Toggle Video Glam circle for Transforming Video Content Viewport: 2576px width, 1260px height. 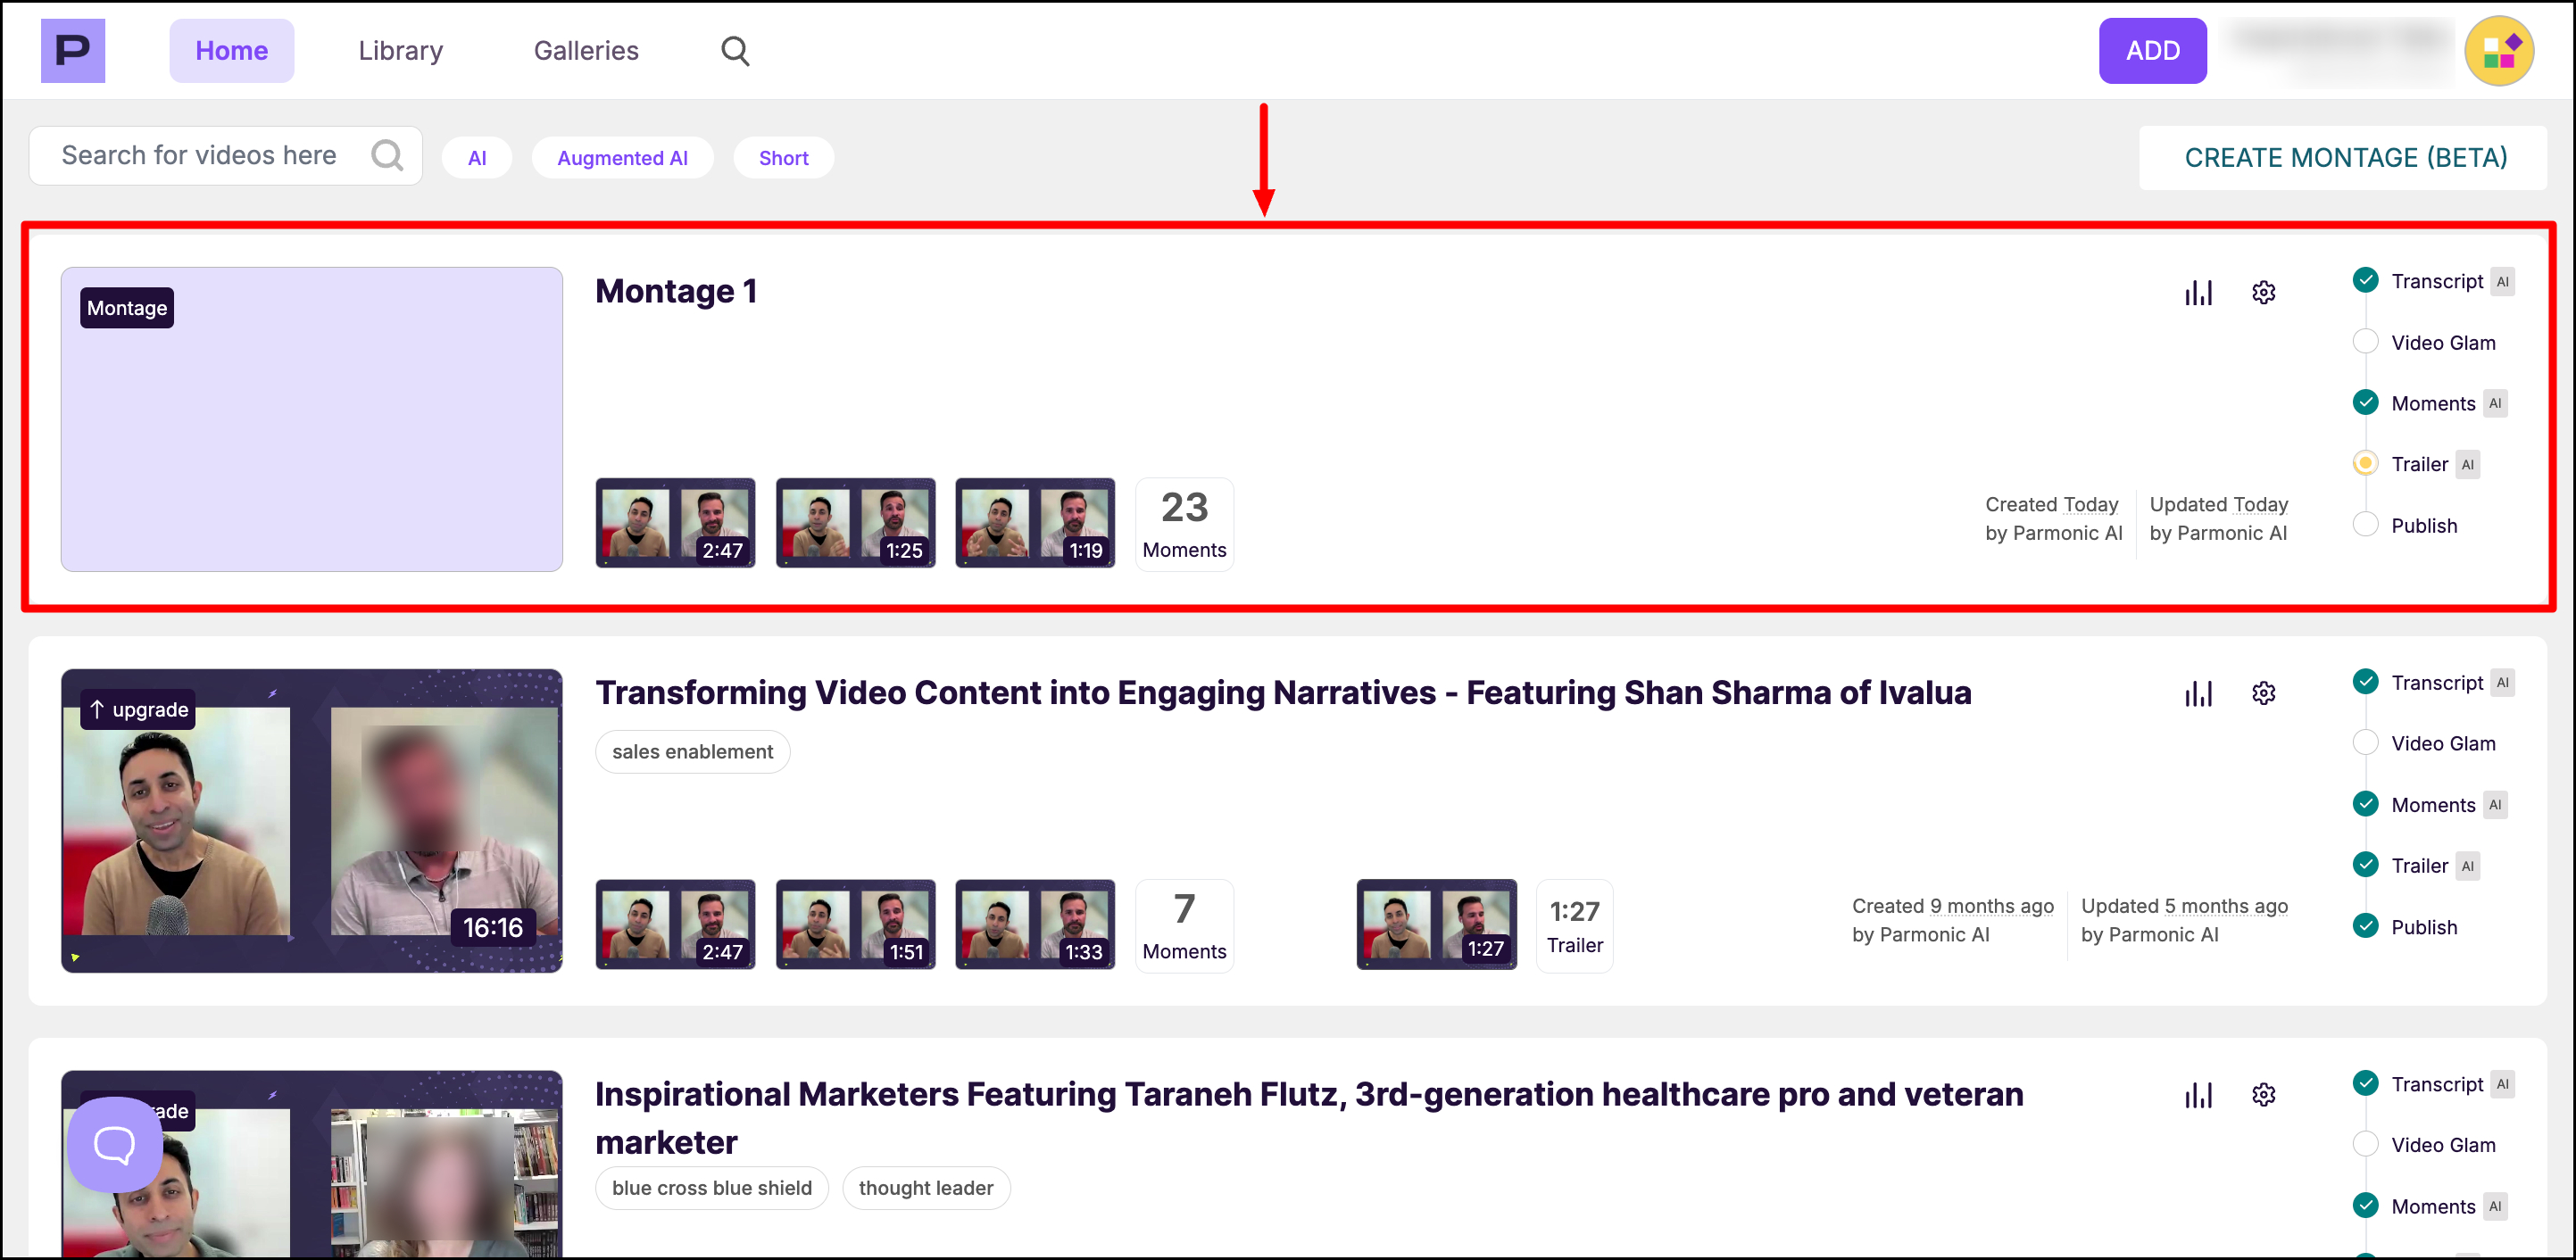point(2365,743)
